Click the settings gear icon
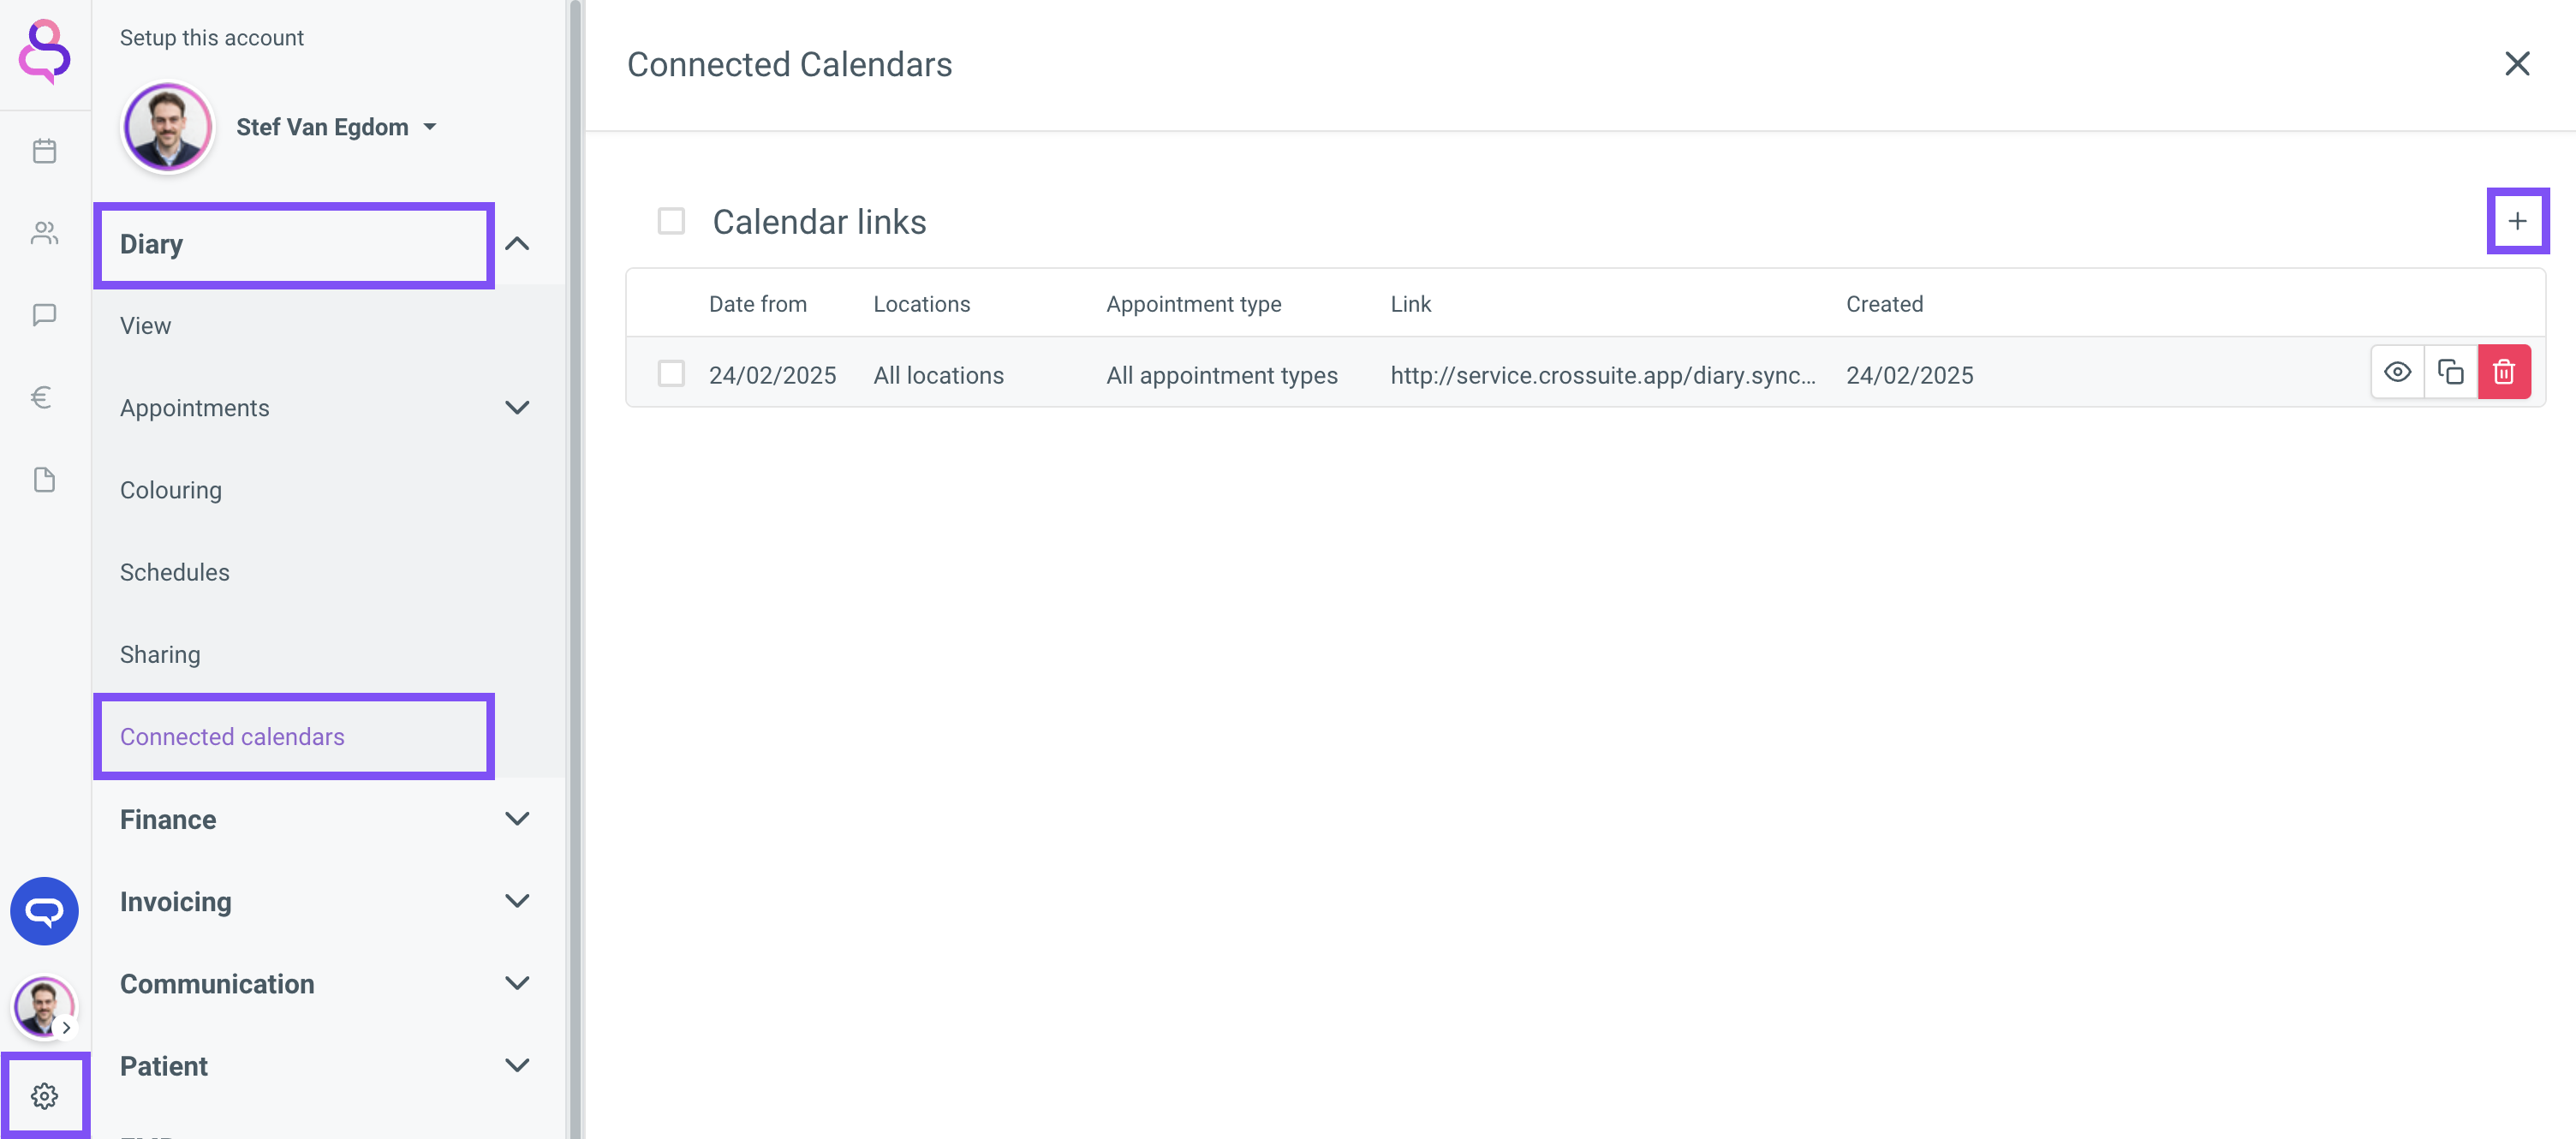 [x=44, y=1095]
